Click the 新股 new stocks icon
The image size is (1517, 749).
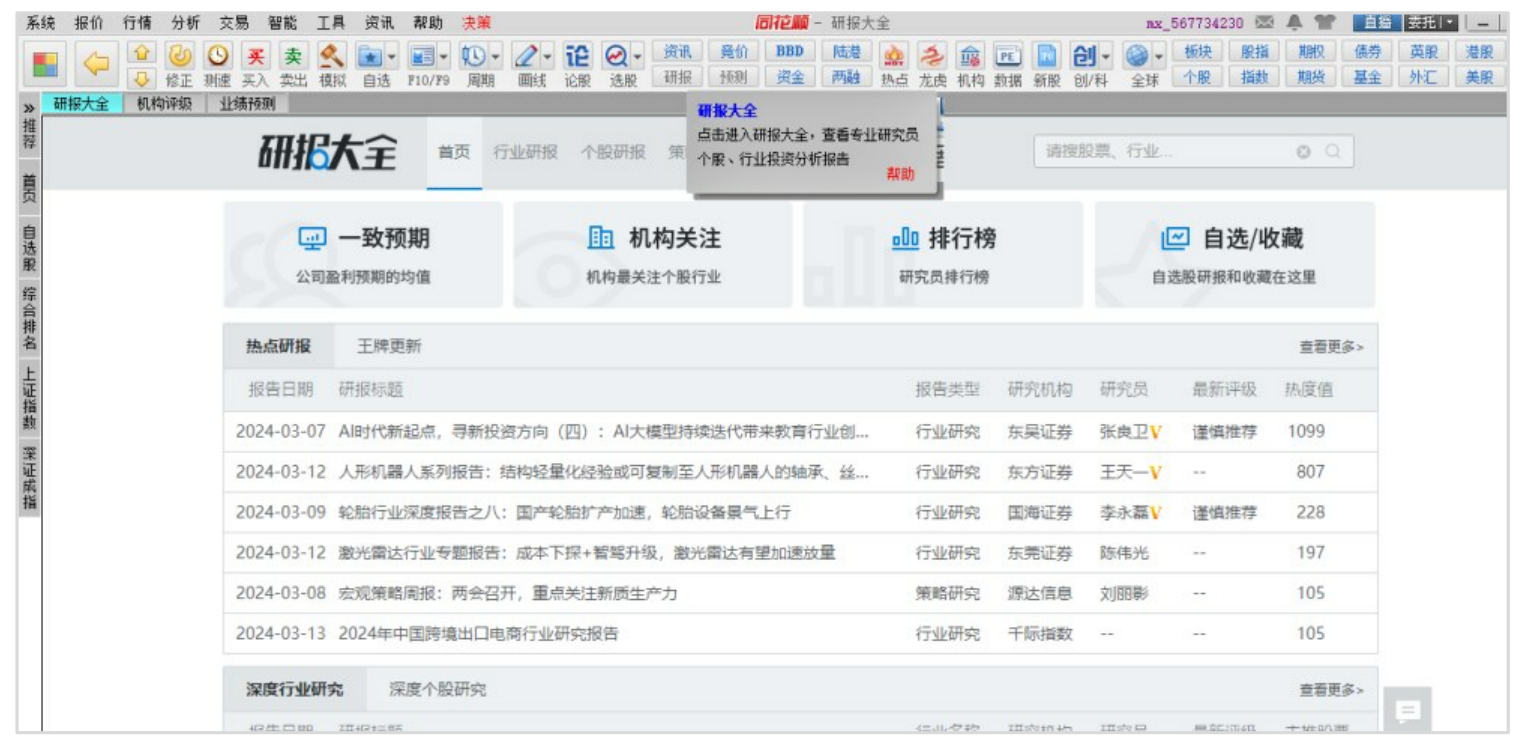point(1046,56)
